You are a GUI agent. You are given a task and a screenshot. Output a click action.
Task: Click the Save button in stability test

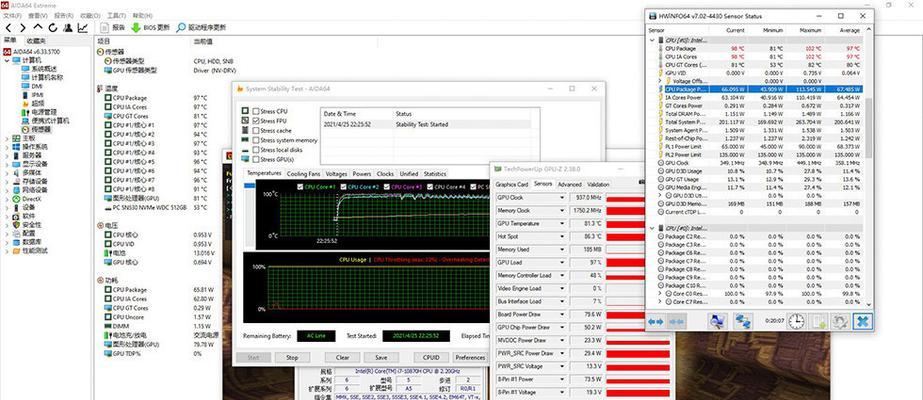point(381,358)
